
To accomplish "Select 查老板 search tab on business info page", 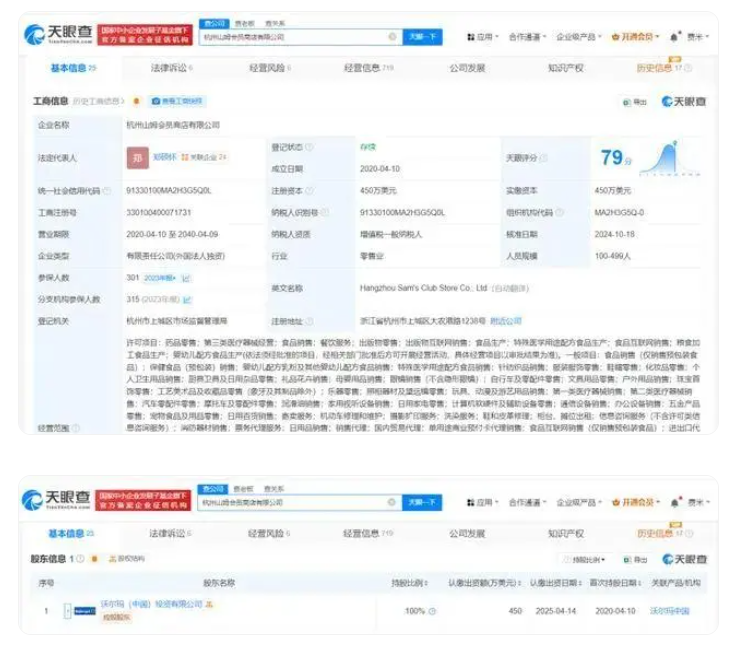I will click(x=244, y=23).
